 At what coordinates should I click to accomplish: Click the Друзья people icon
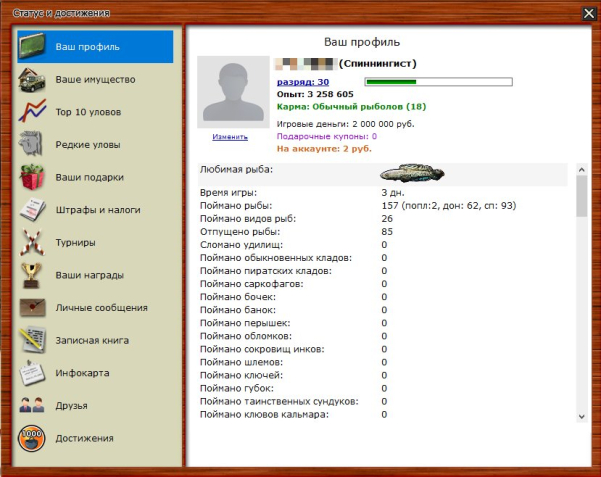[x=34, y=405]
